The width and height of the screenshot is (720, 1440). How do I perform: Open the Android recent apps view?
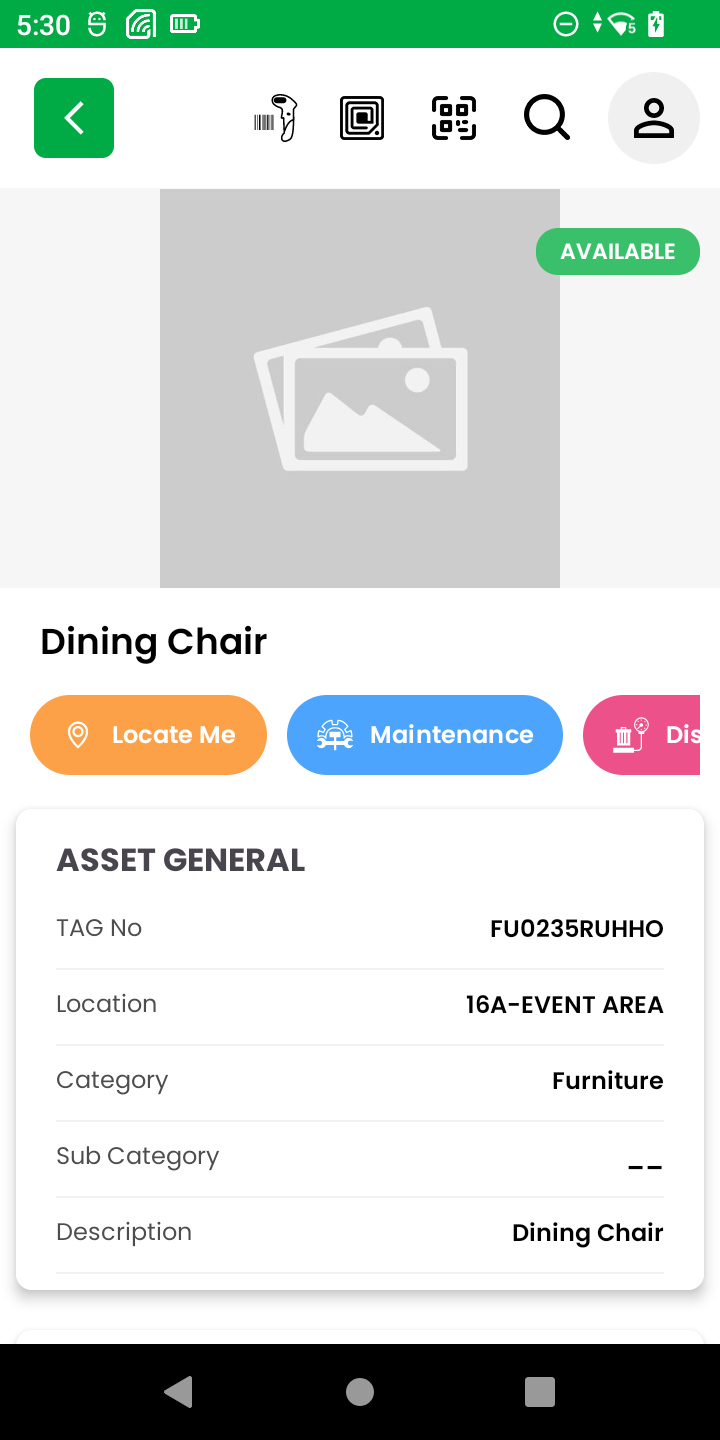point(540,1392)
